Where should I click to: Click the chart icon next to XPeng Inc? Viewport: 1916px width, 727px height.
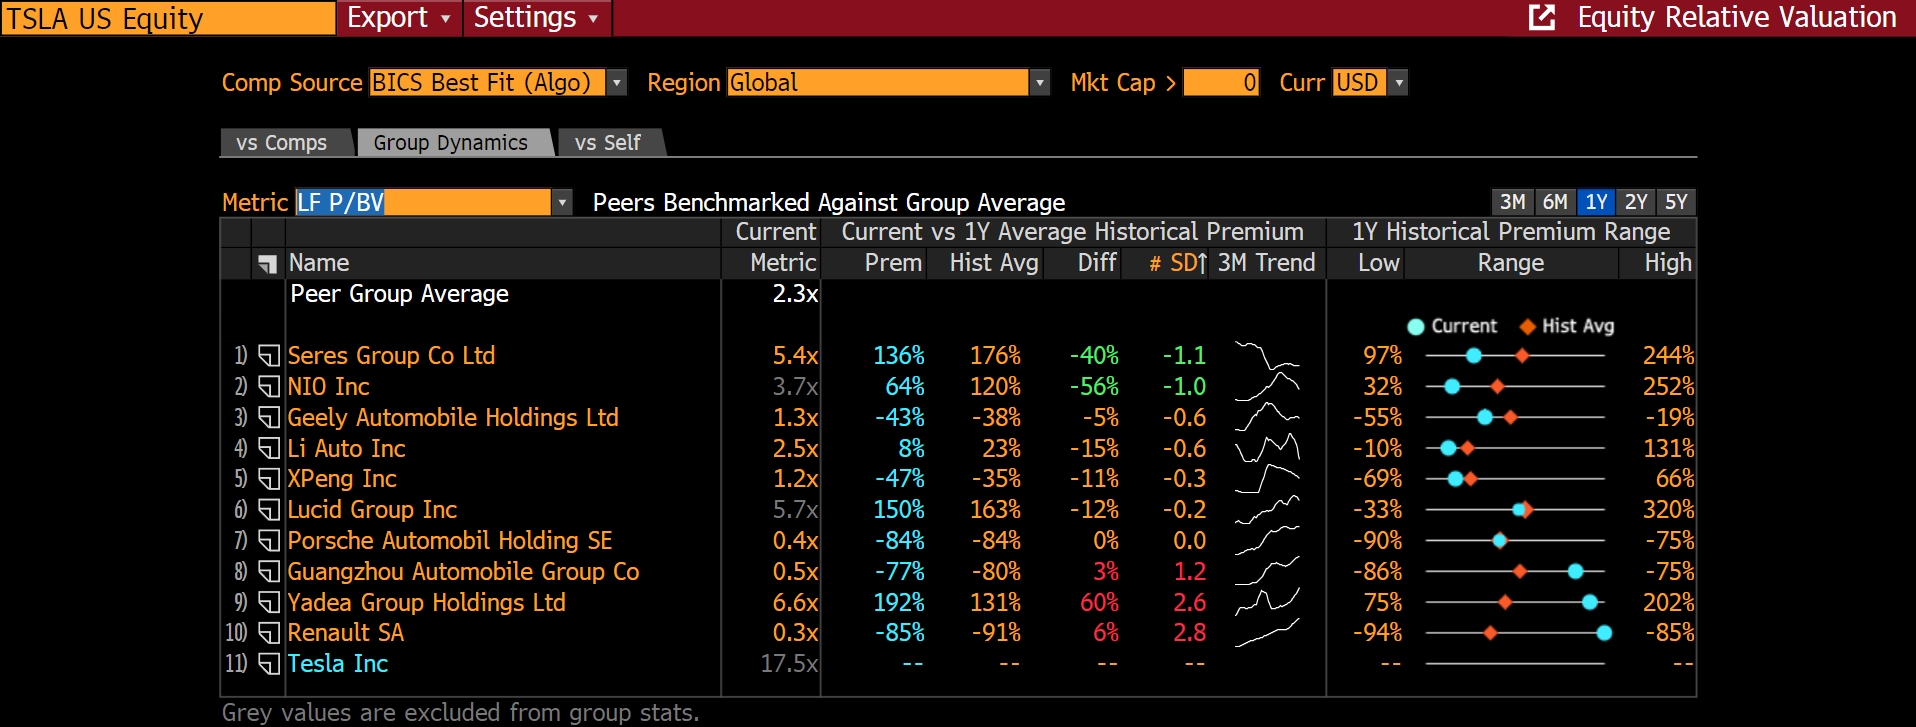click(268, 479)
